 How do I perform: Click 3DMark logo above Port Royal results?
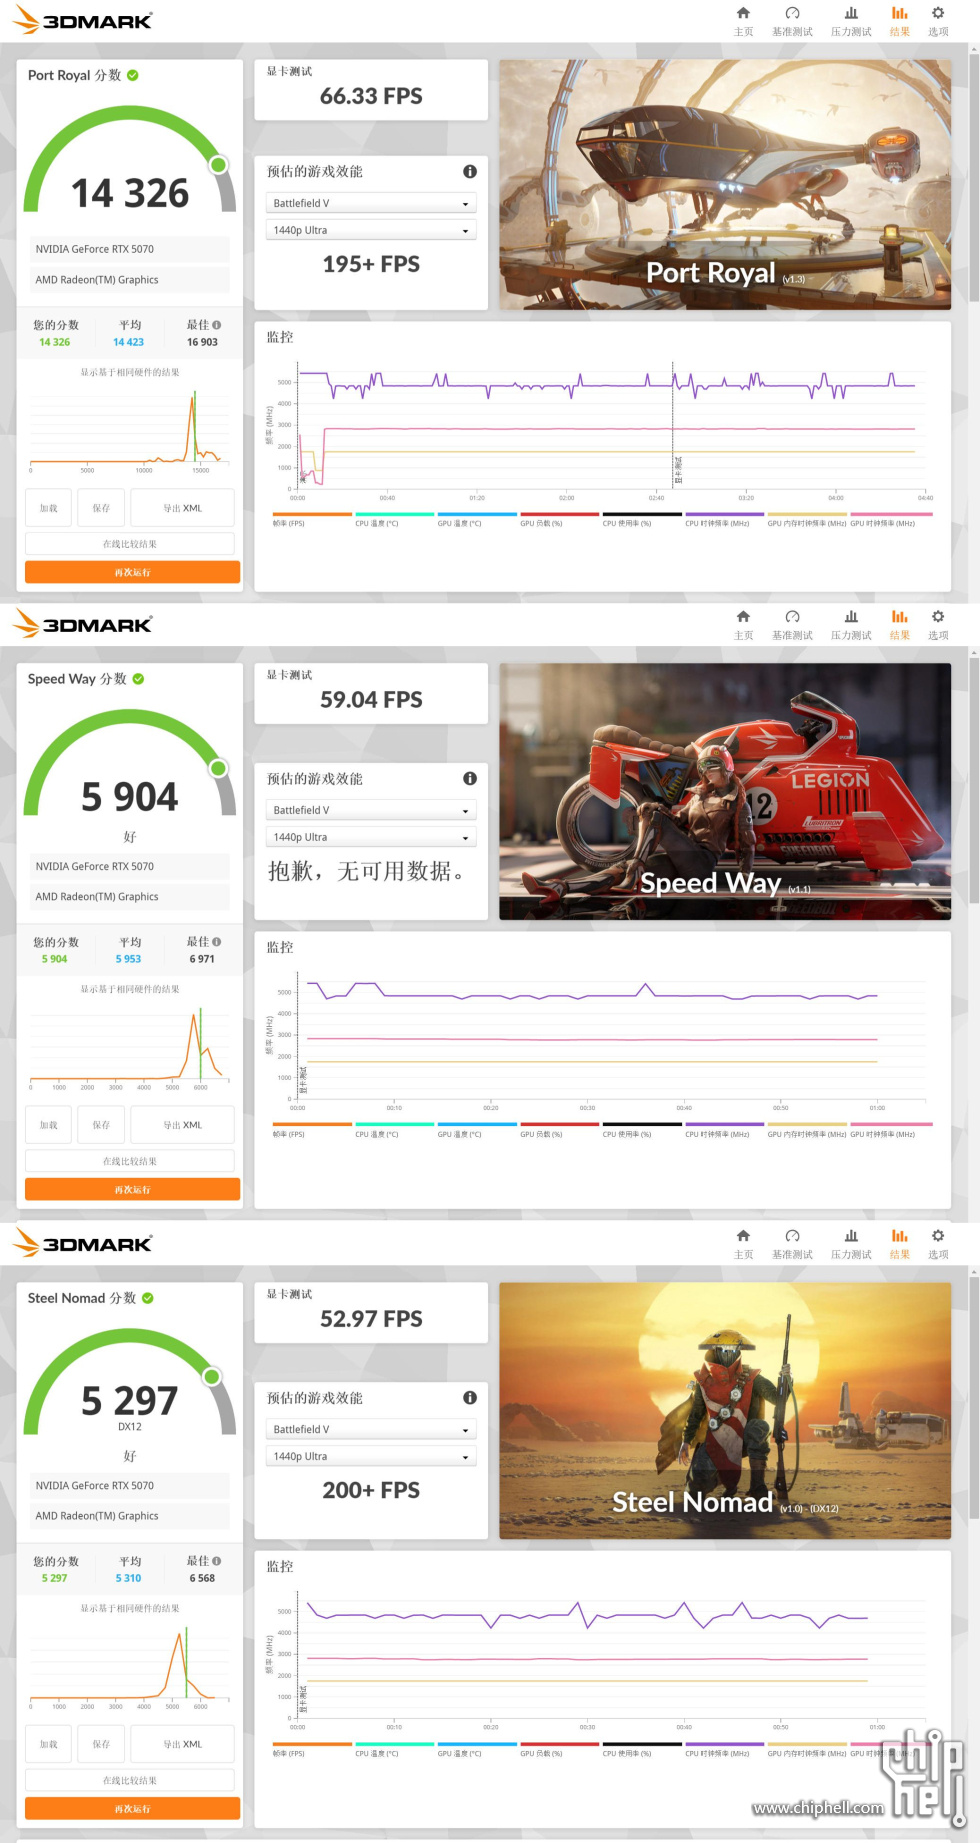[82, 20]
